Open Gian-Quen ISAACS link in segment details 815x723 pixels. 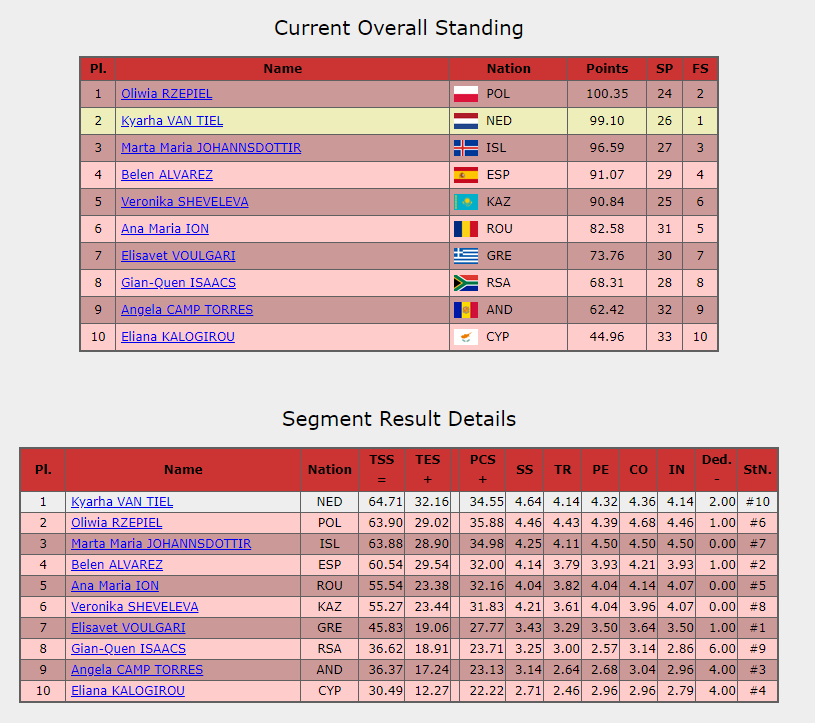coord(128,649)
